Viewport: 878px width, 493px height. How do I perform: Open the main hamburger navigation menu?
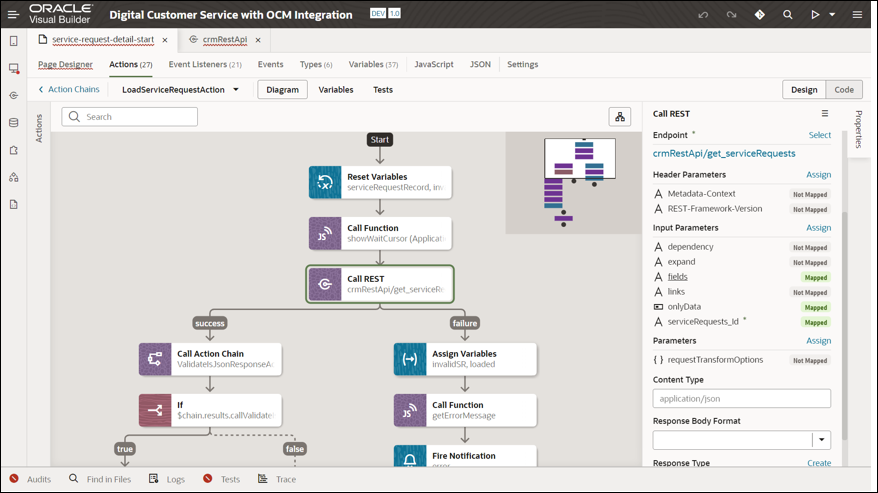click(13, 15)
